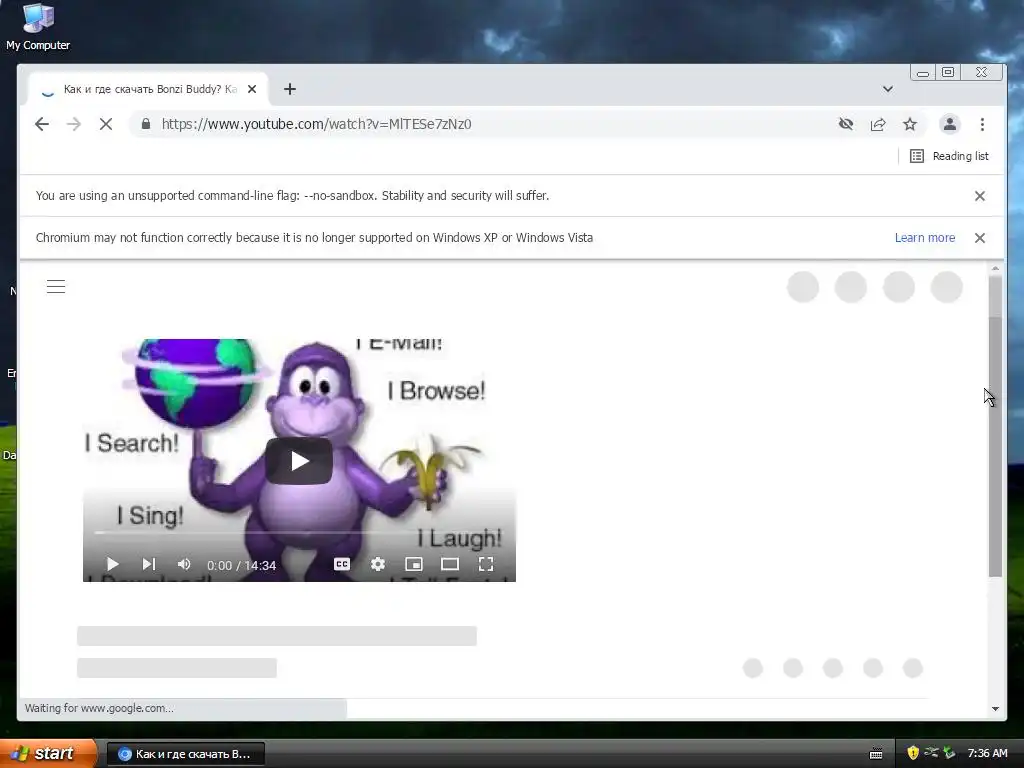Viewport: 1024px width, 768px height.
Task: Dismiss the Windows XP unsupported warning
Action: [980, 238]
